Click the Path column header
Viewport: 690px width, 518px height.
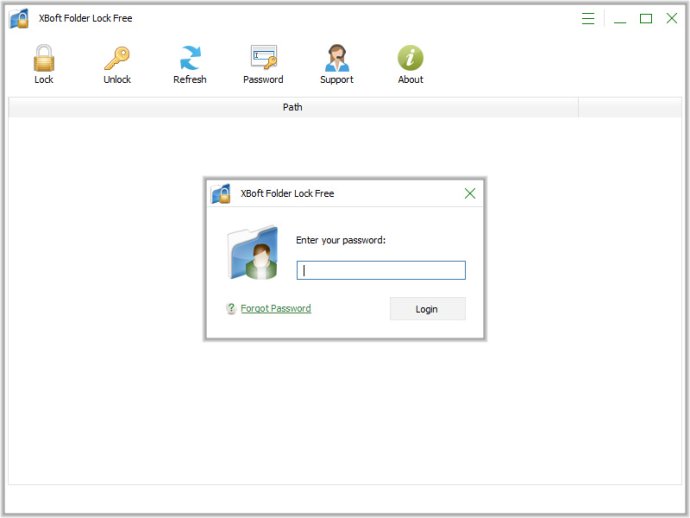(x=293, y=107)
